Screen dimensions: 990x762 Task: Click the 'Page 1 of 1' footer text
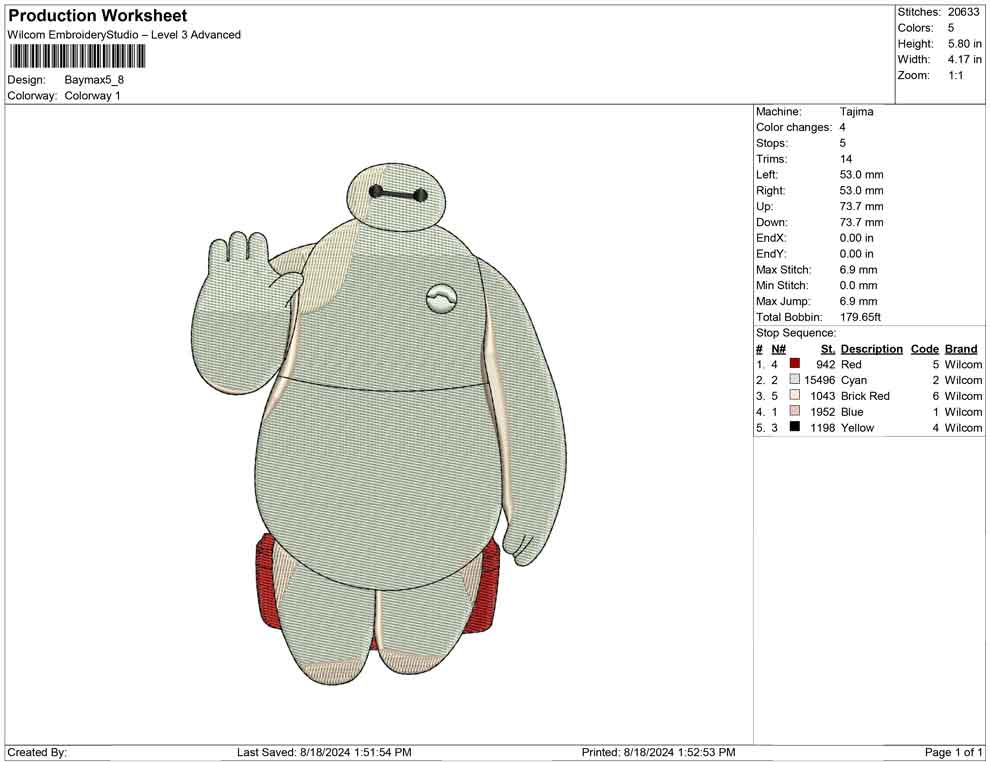click(x=953, y=752)
